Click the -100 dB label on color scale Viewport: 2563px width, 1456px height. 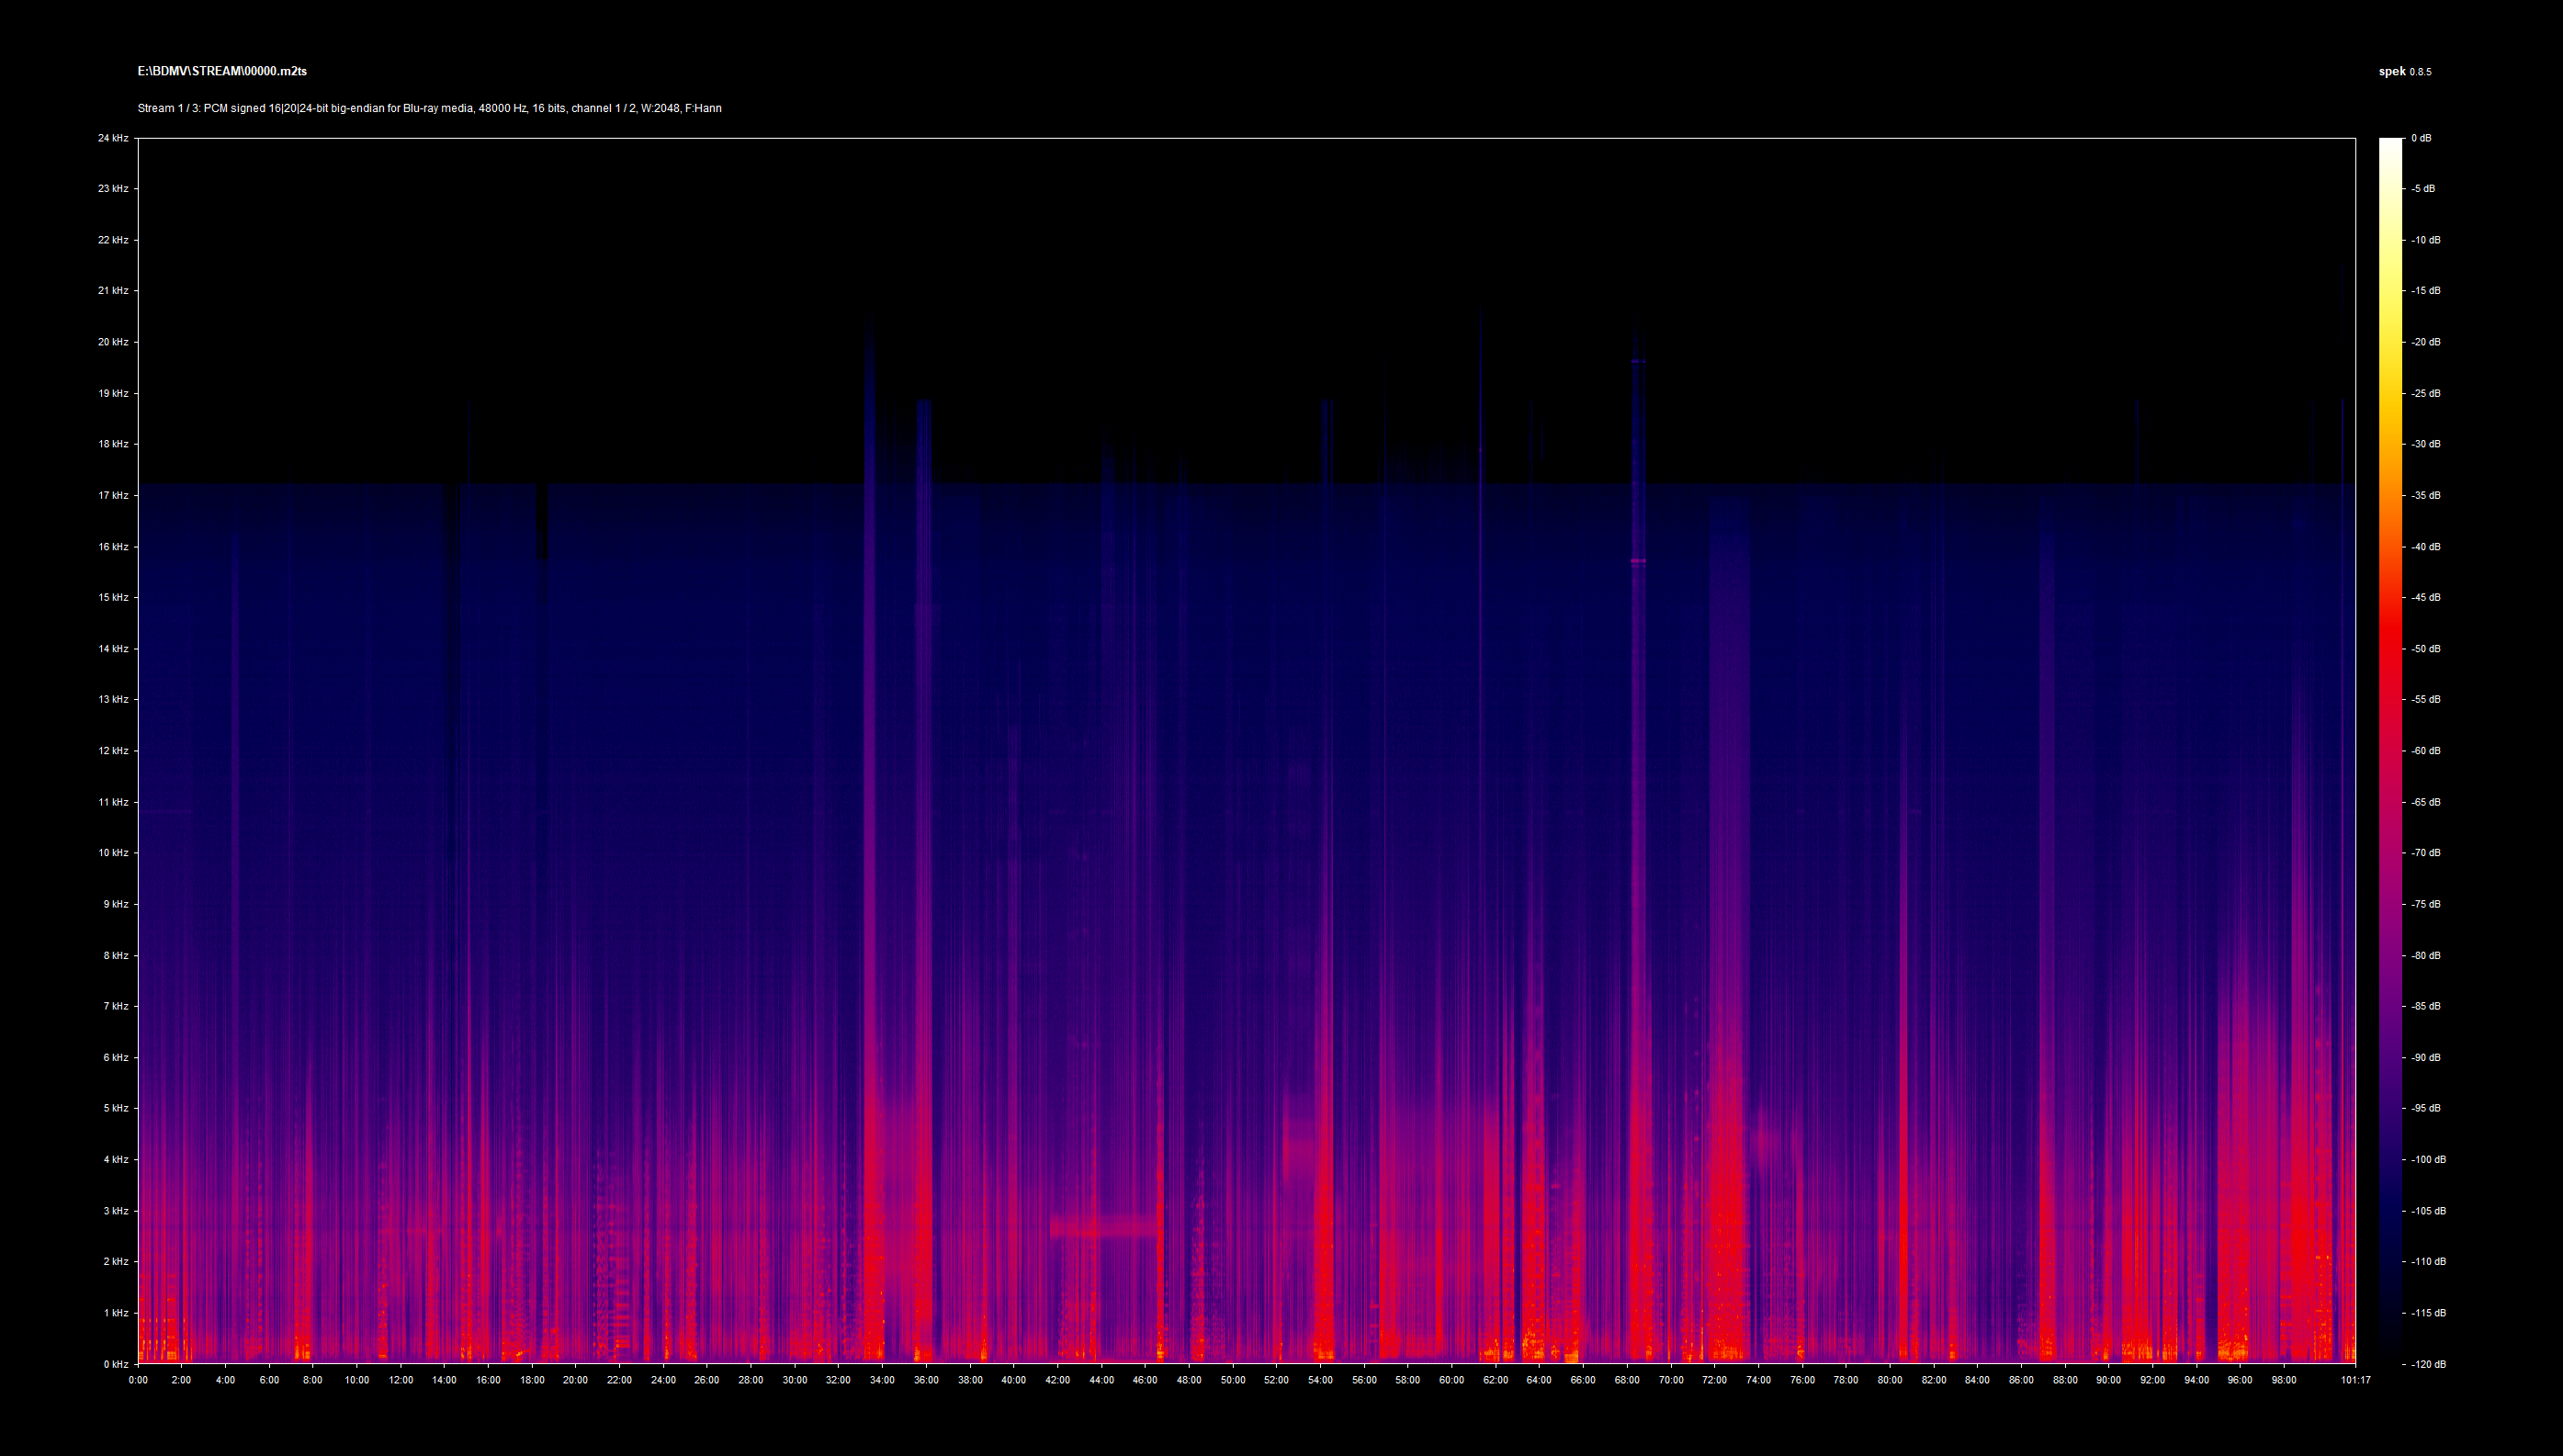click(2427, 1160)
